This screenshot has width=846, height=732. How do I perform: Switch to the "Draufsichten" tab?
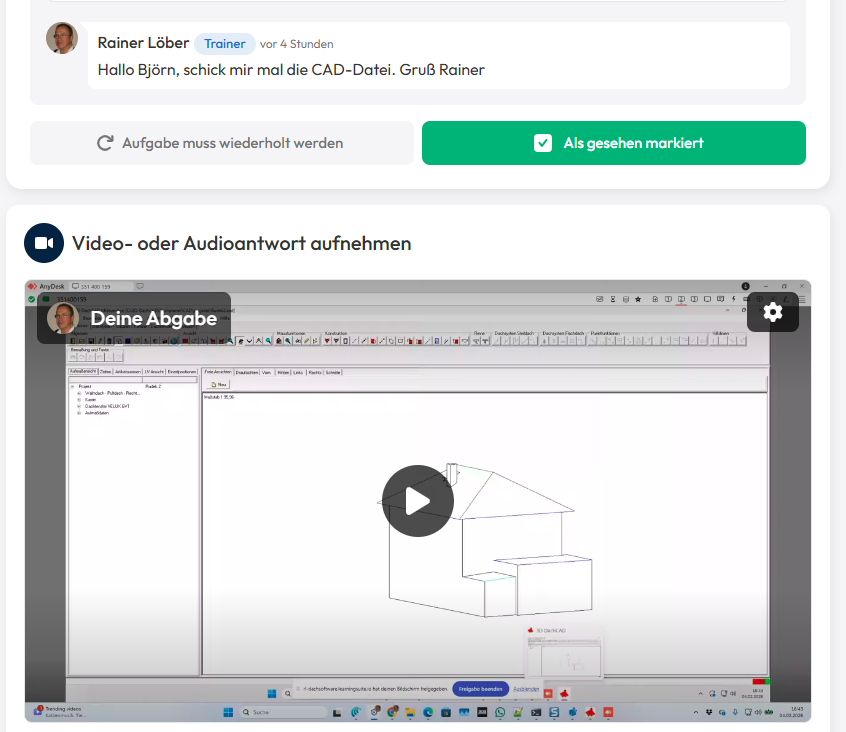tap(247, 371)
